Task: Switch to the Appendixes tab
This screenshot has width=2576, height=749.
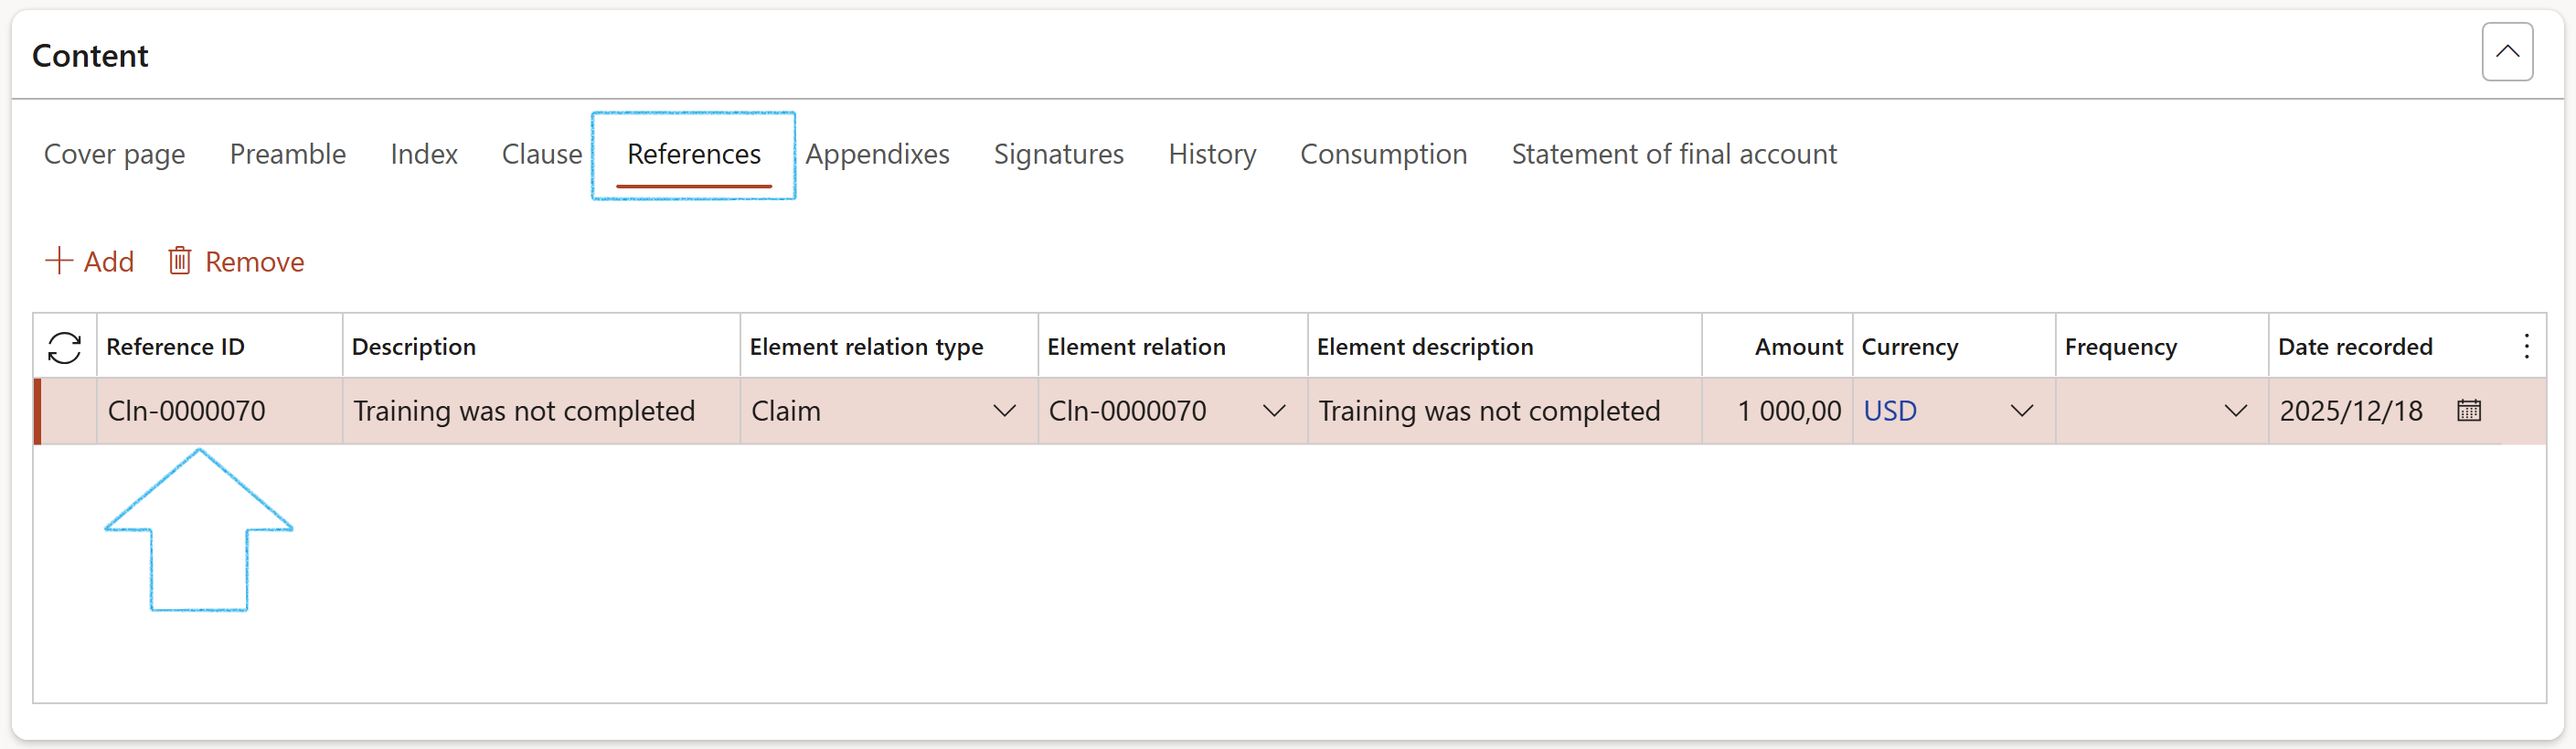Action: [x=877, y=154]
